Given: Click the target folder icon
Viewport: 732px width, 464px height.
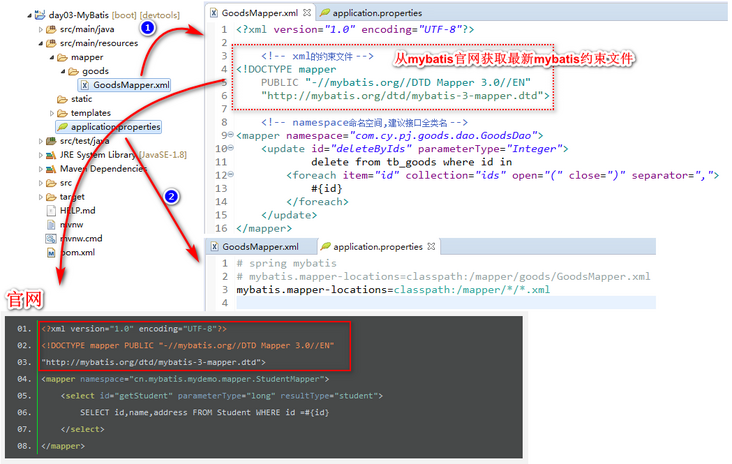Looking at the screenshot, I should click(x=51, y=197).
